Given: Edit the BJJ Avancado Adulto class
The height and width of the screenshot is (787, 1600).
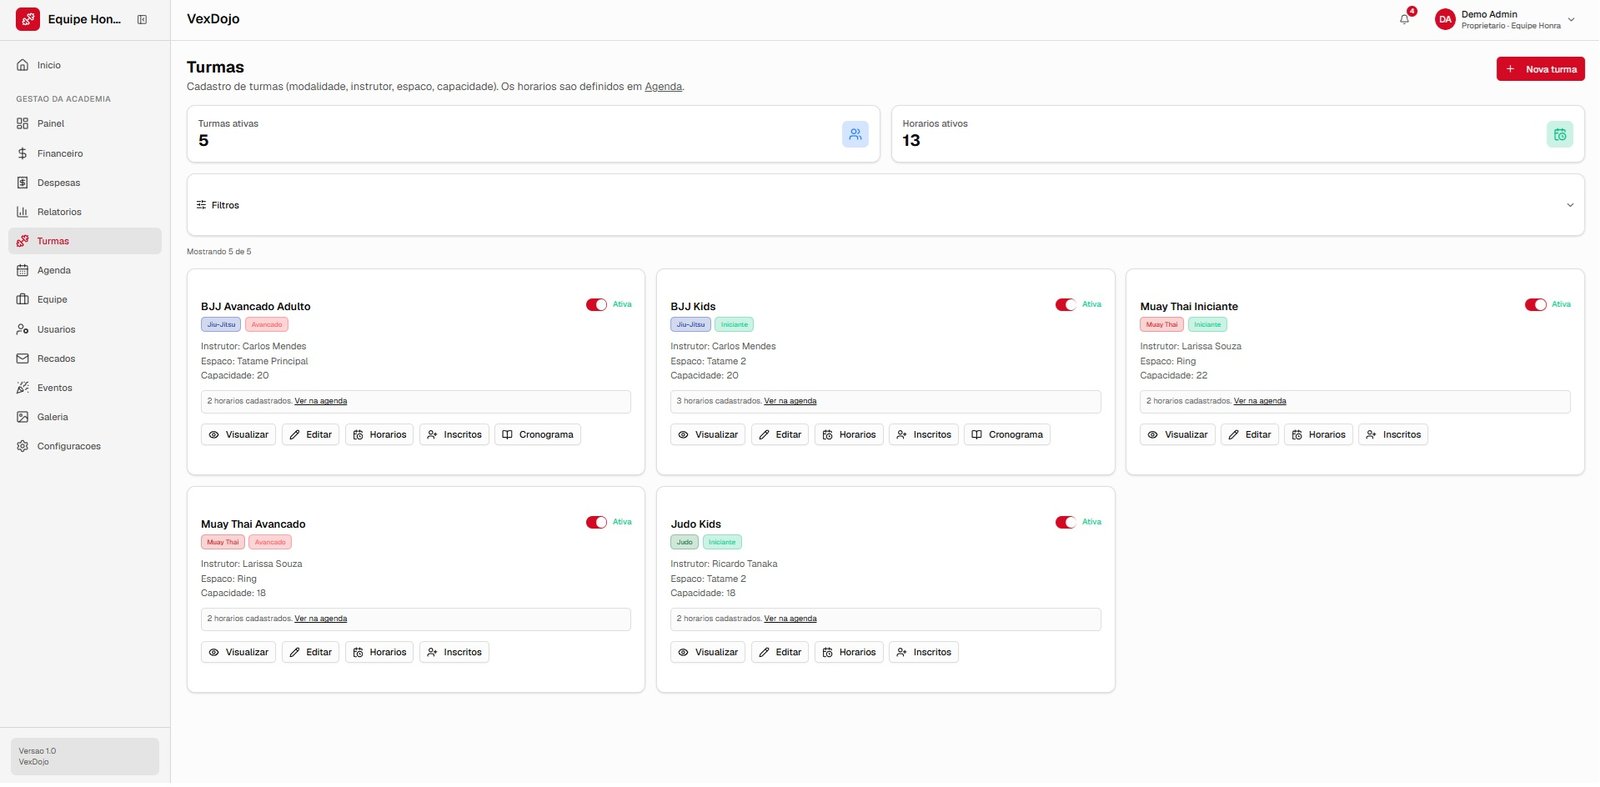Looking at the screenshot, I should 310,435.
